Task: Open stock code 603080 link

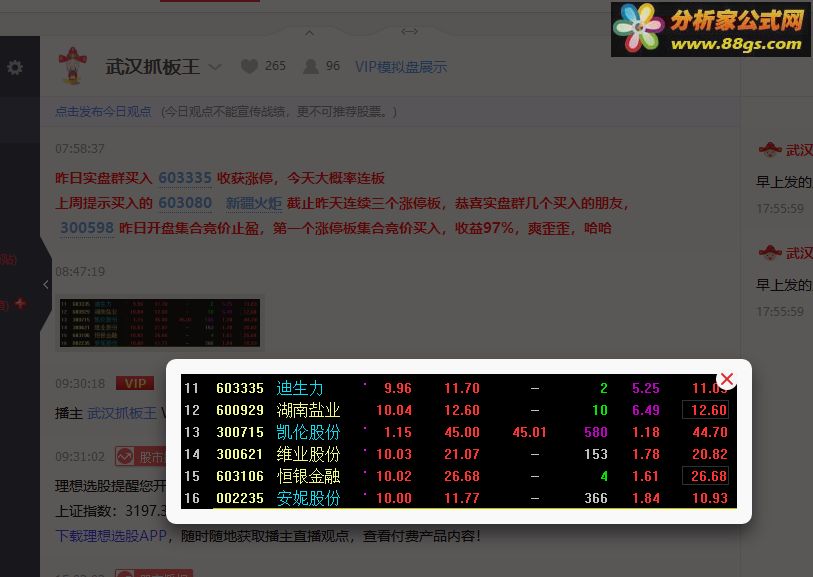Action: (x=185, y=203)
